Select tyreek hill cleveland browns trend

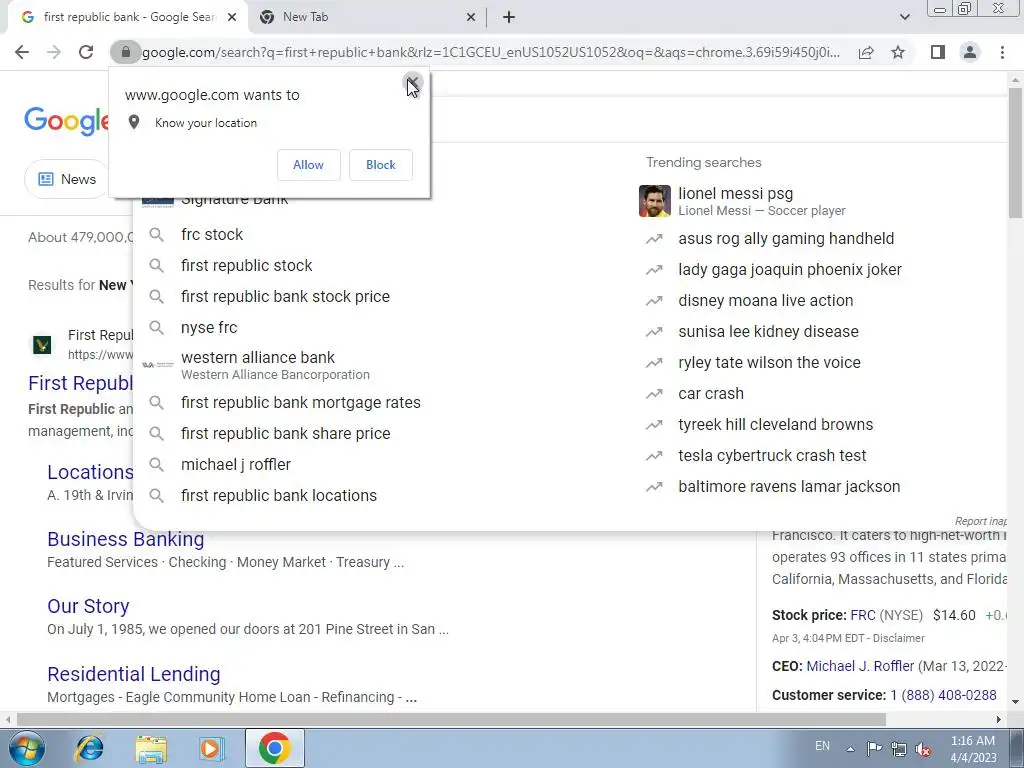[775, 424]
